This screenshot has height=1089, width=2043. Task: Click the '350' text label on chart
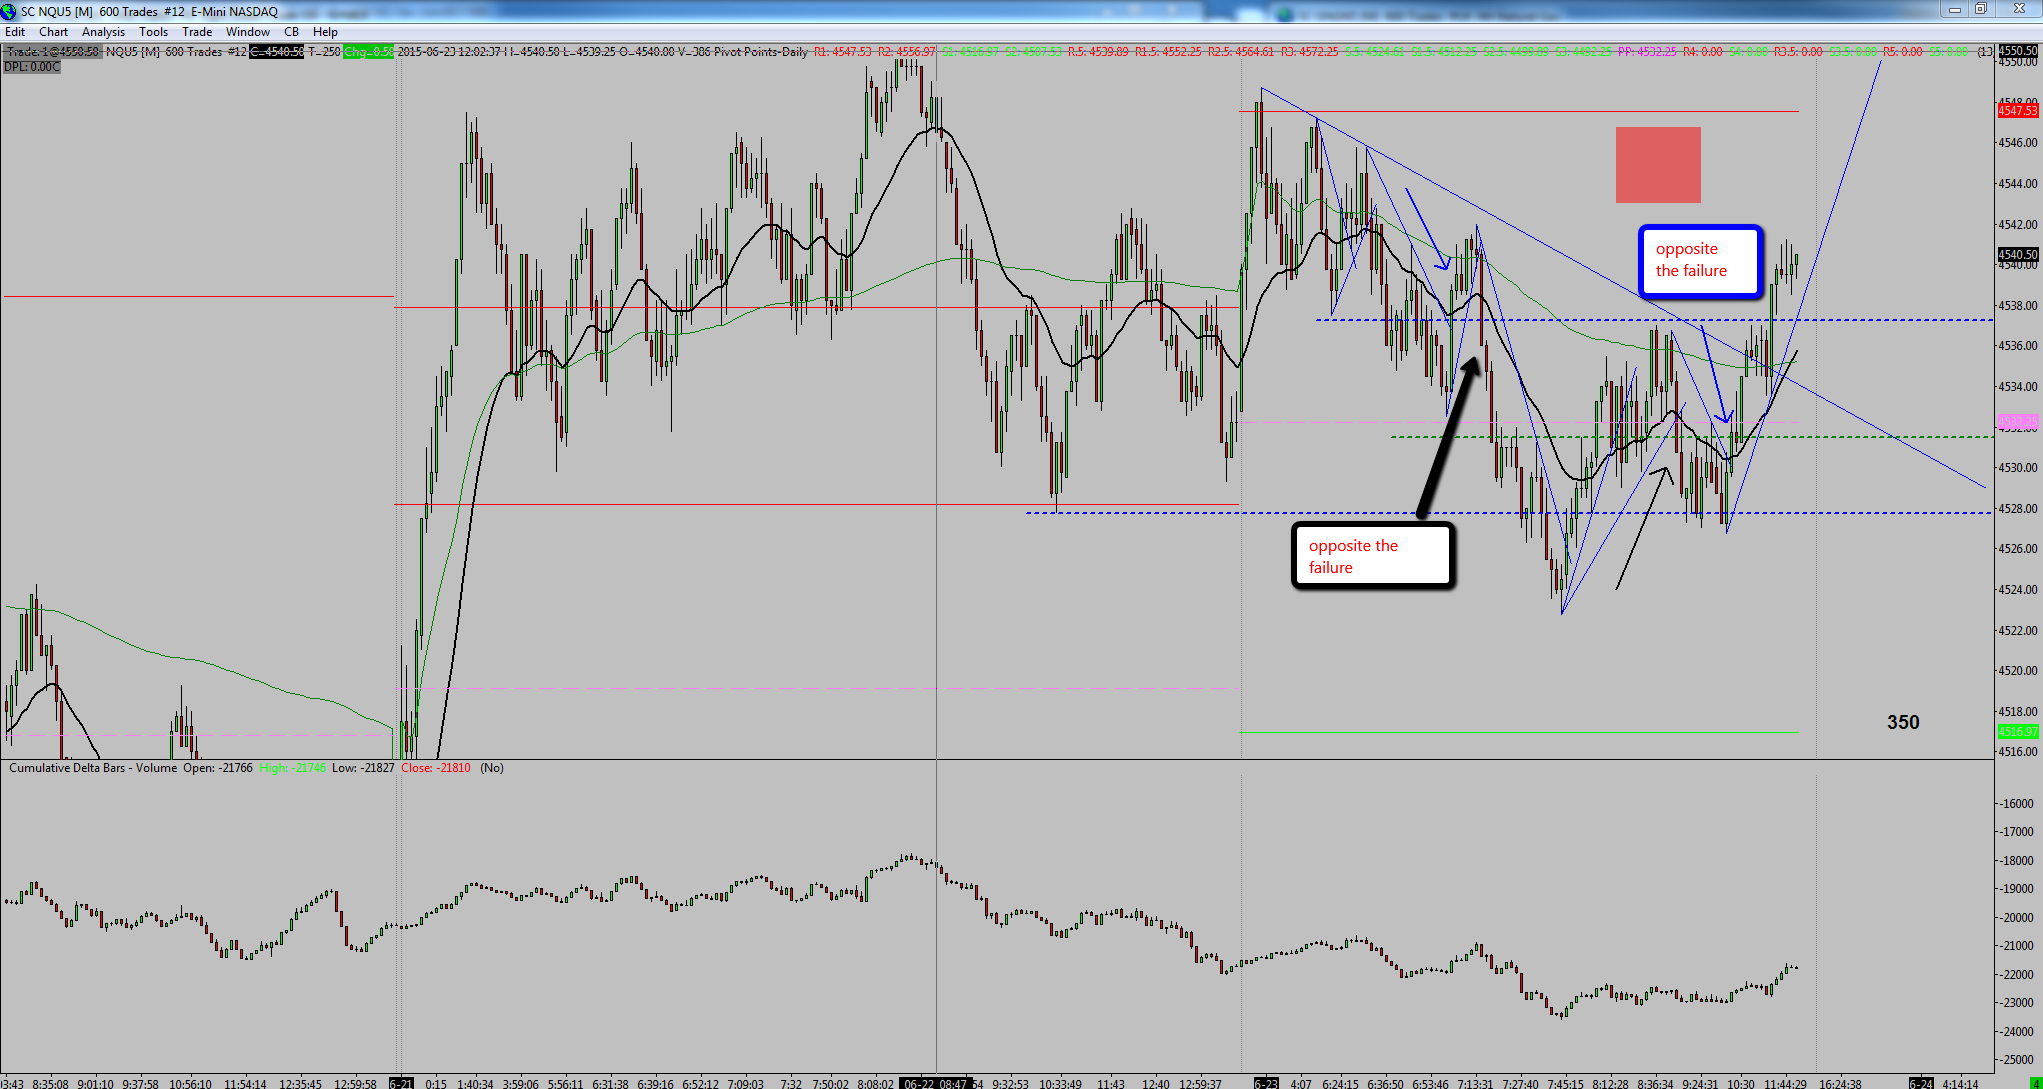[x=1903, y=722]
